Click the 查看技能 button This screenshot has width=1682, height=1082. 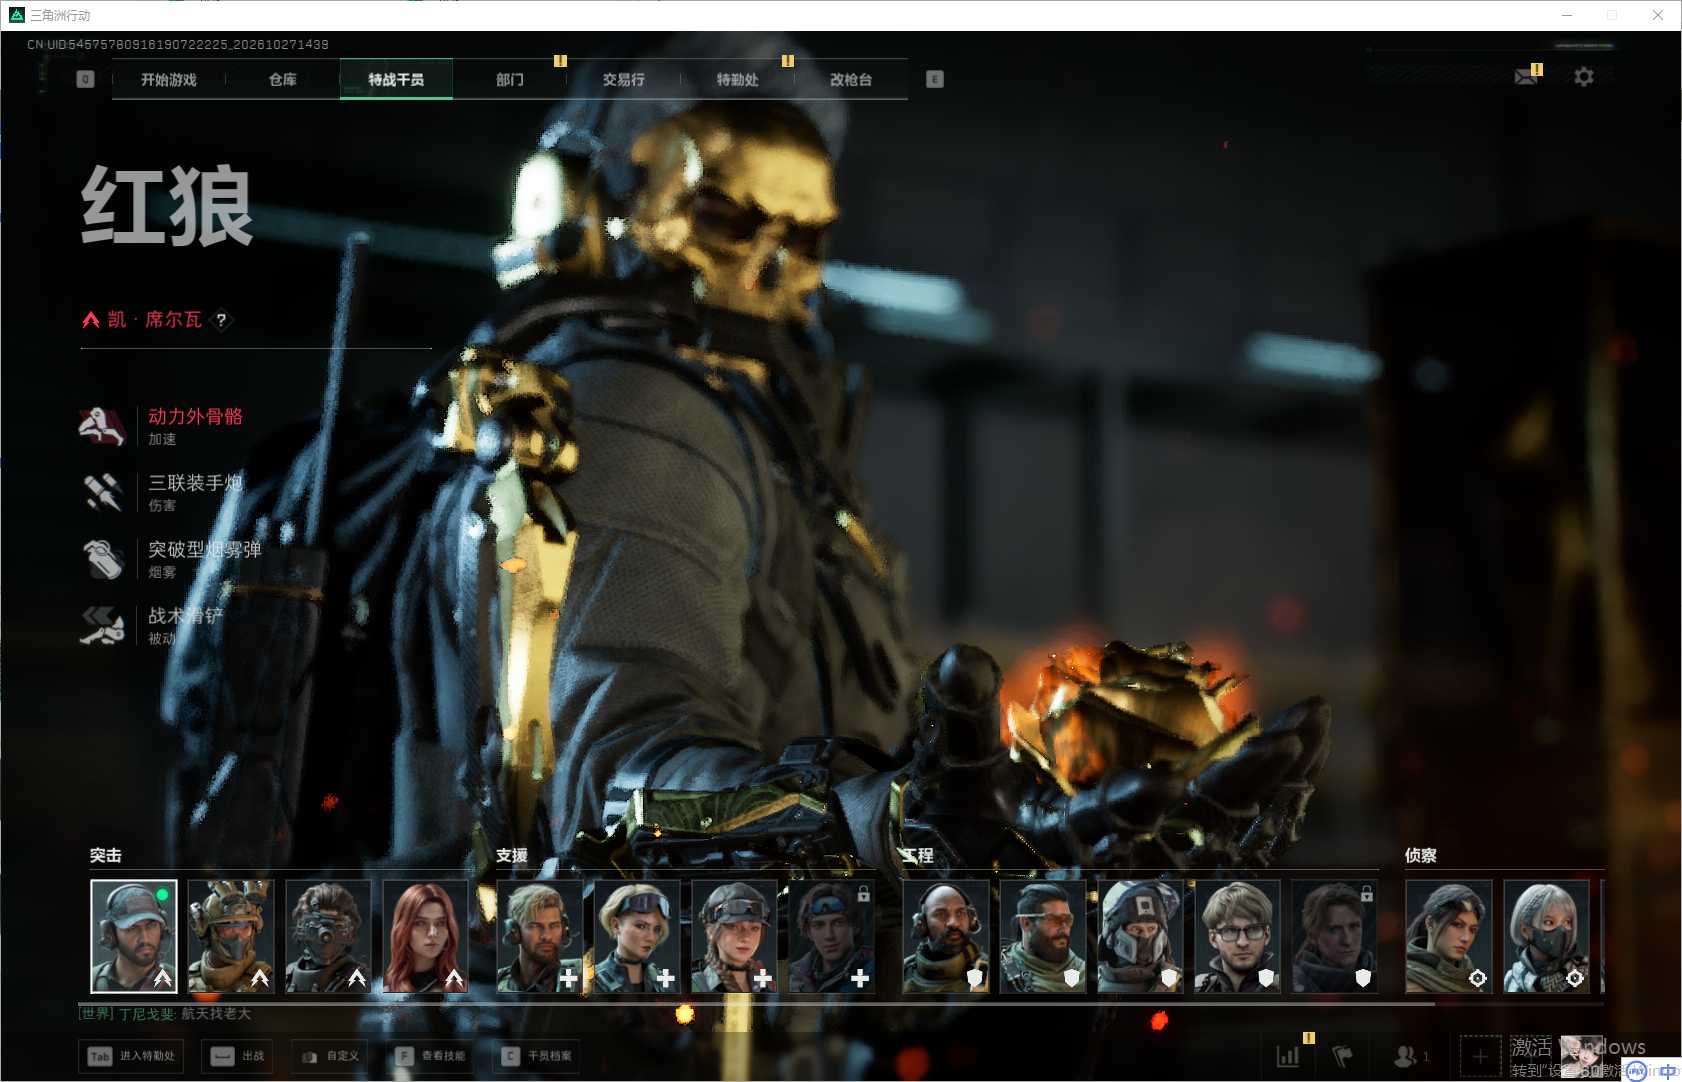pyautogui.click(x=431, y=1056)
